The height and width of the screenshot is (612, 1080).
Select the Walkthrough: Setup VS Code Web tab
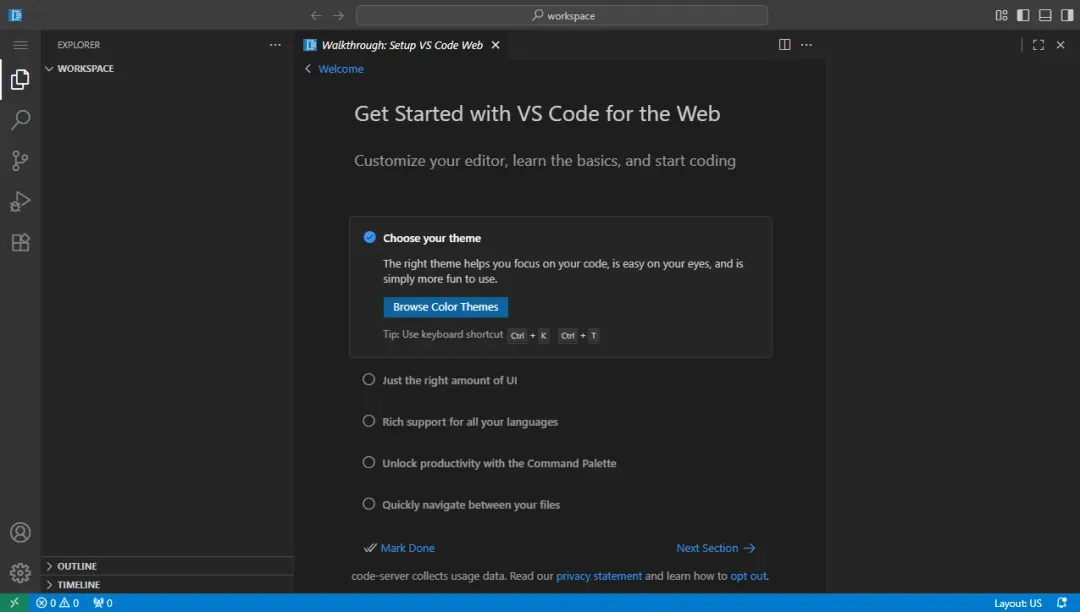click(401, 45)
